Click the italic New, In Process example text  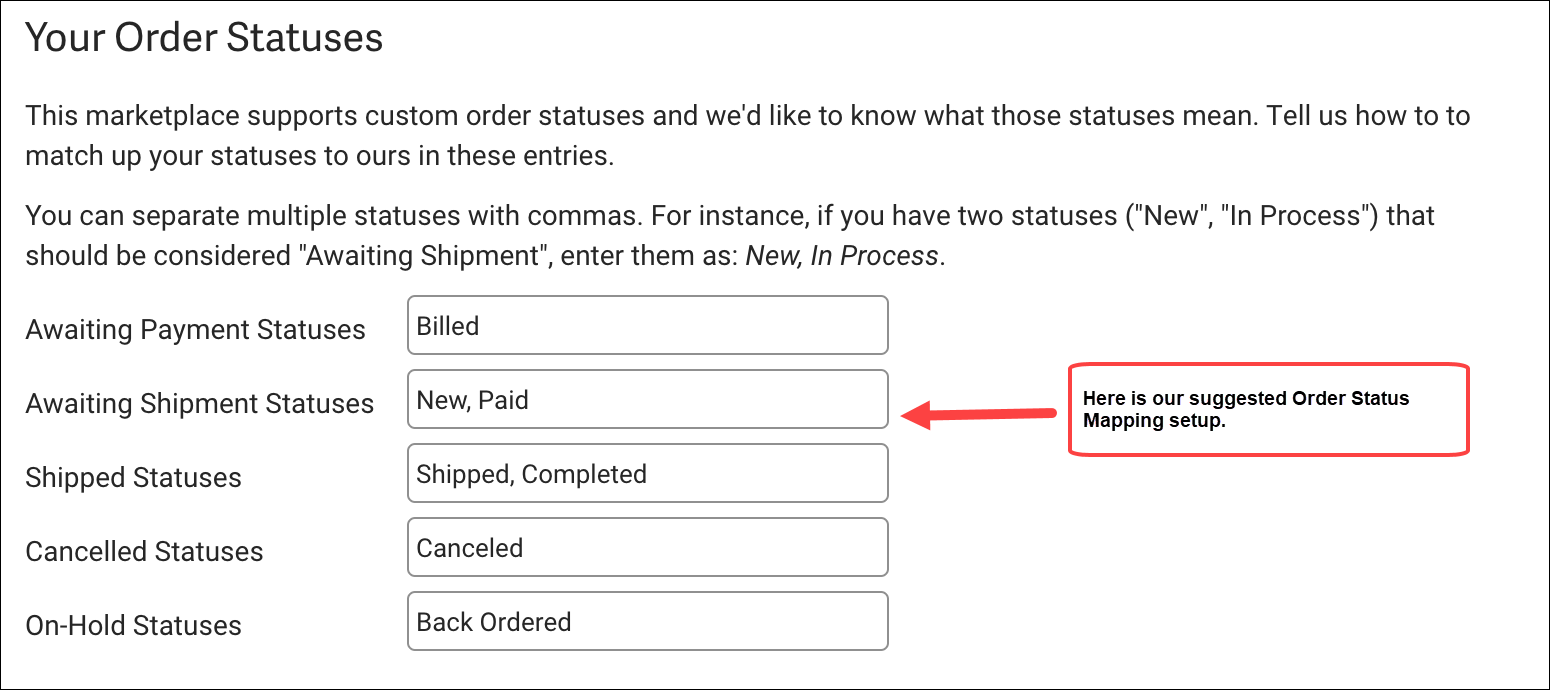pos(842,255)
